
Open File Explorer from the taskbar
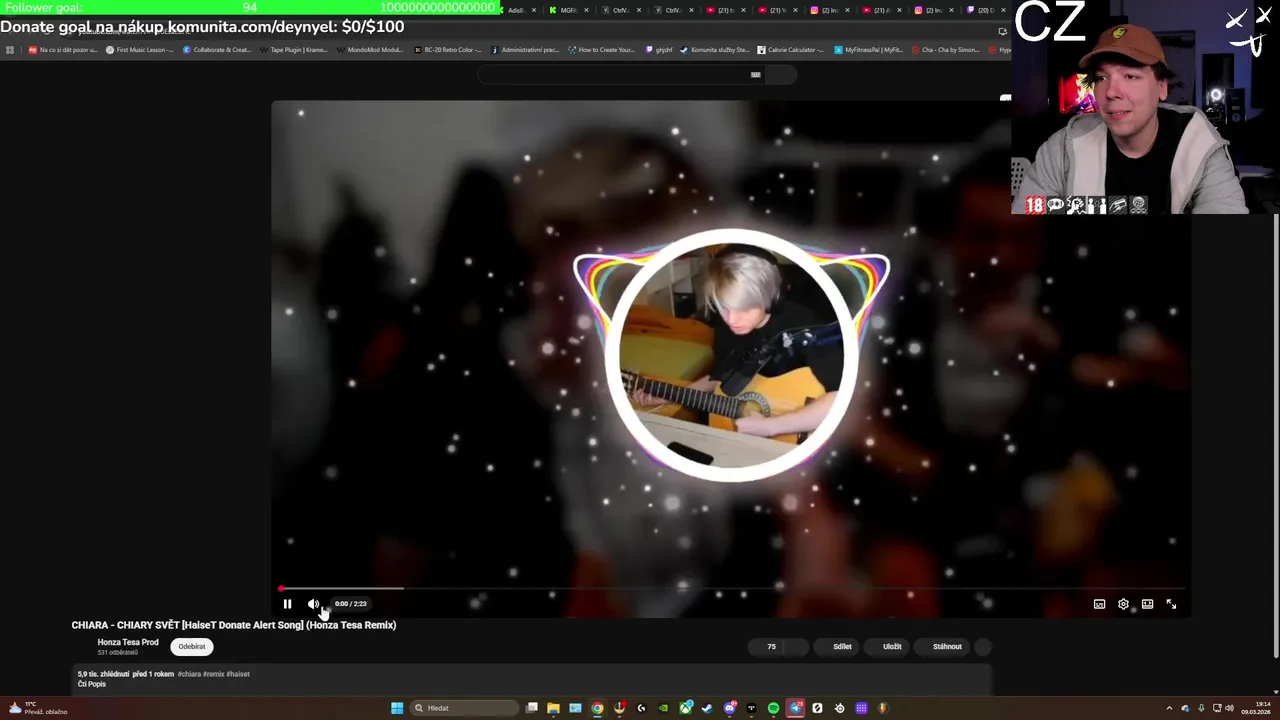(x=553, y=708)
